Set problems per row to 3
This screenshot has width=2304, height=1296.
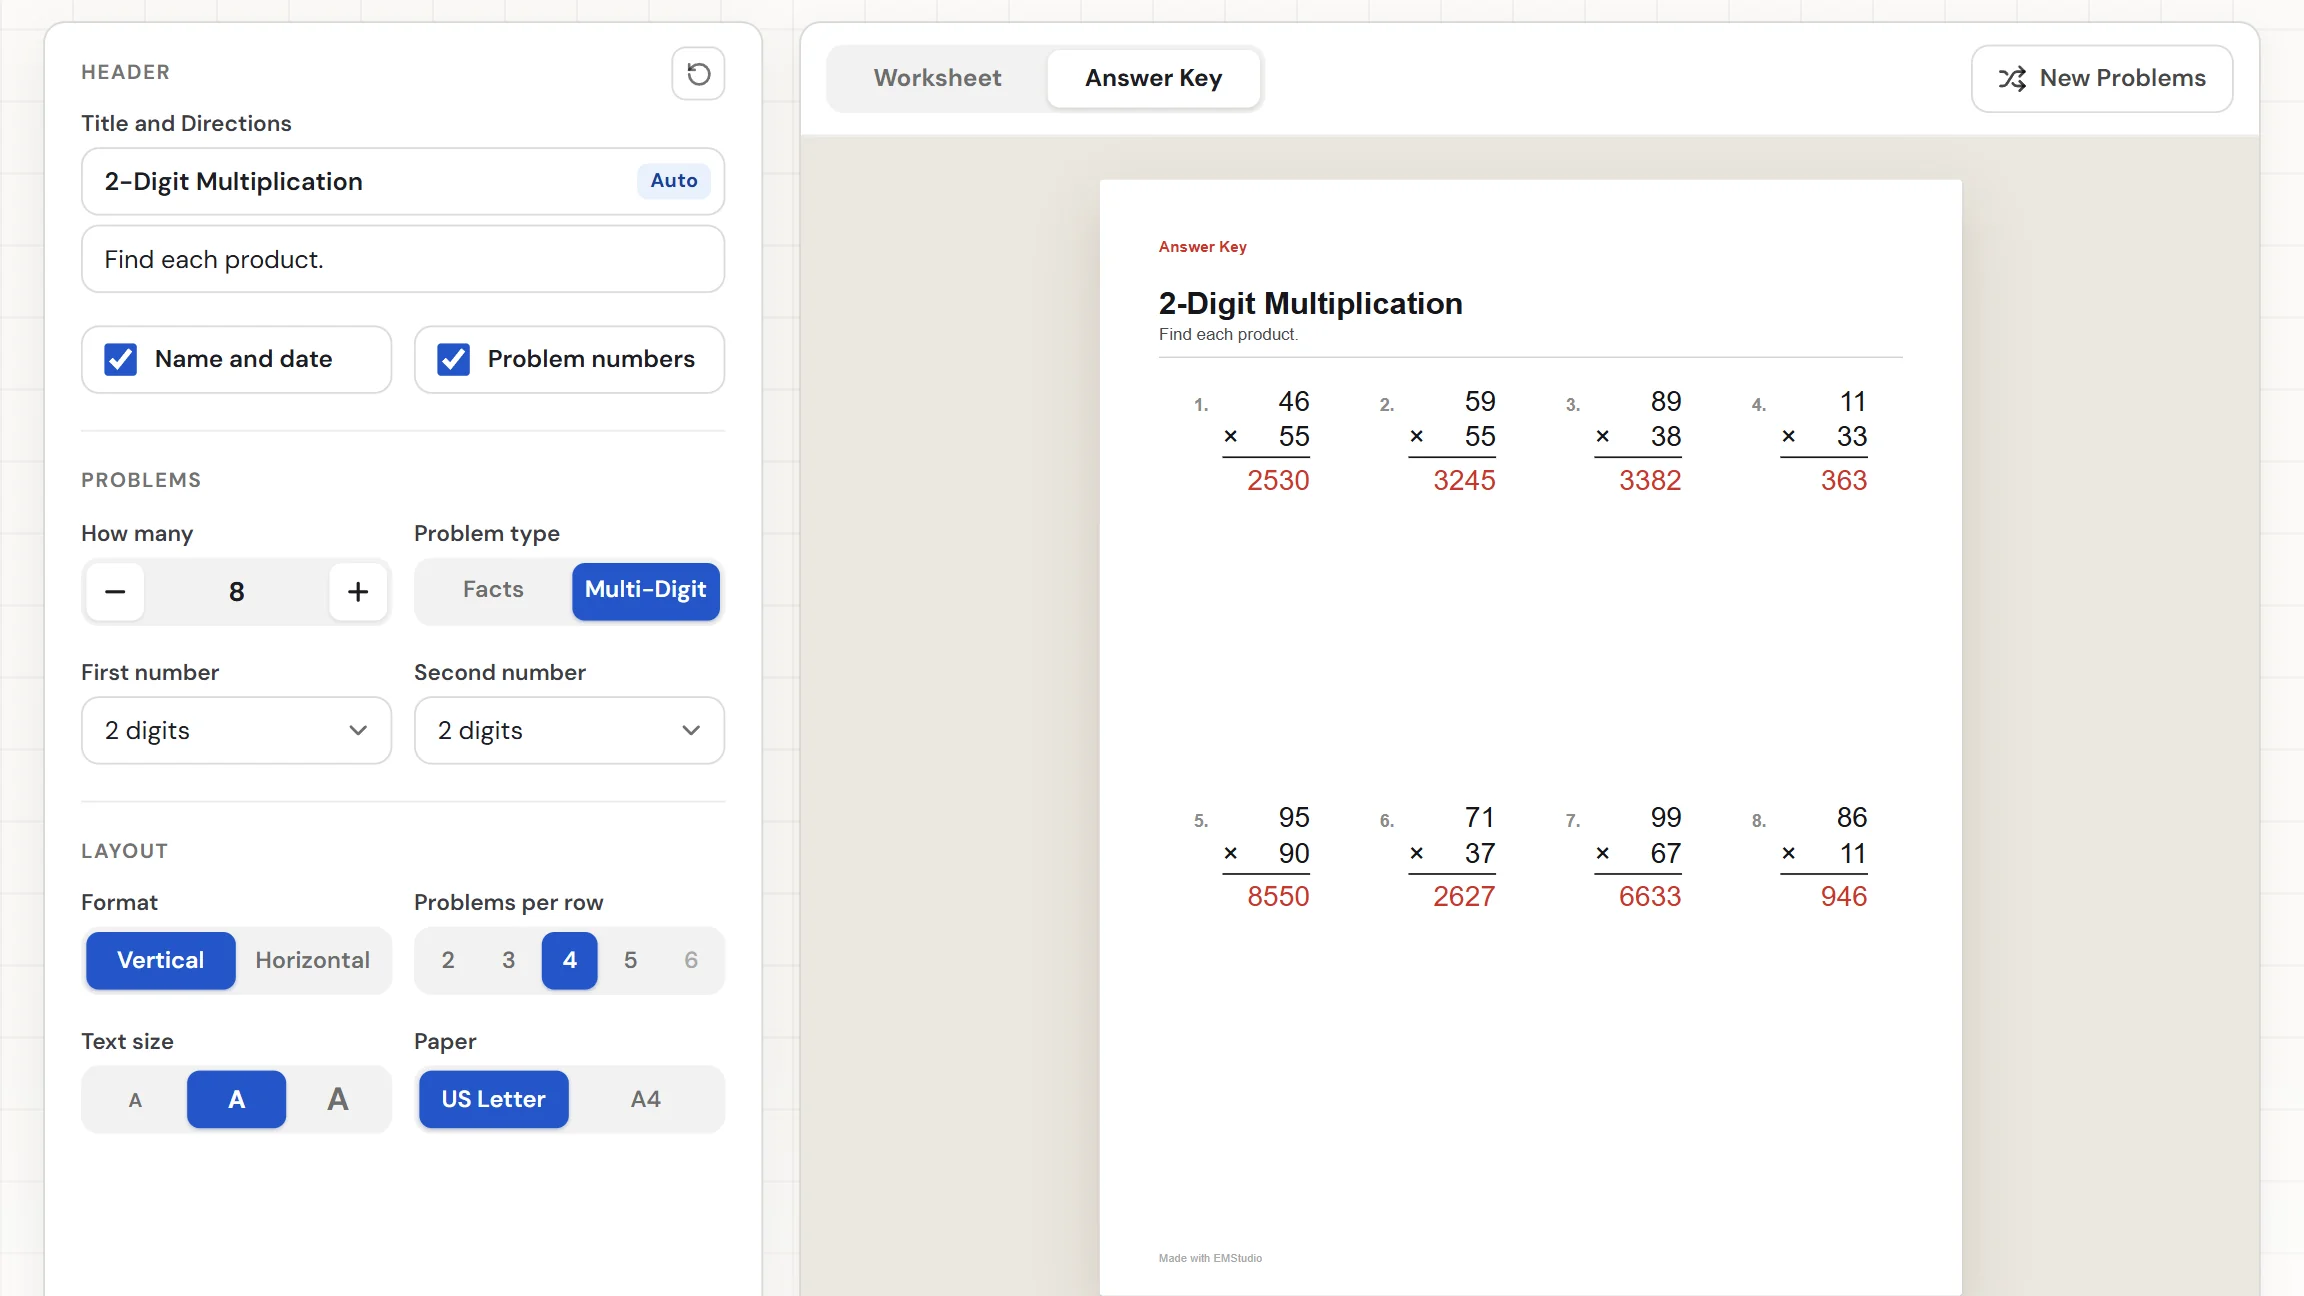[x=509, y=960]
